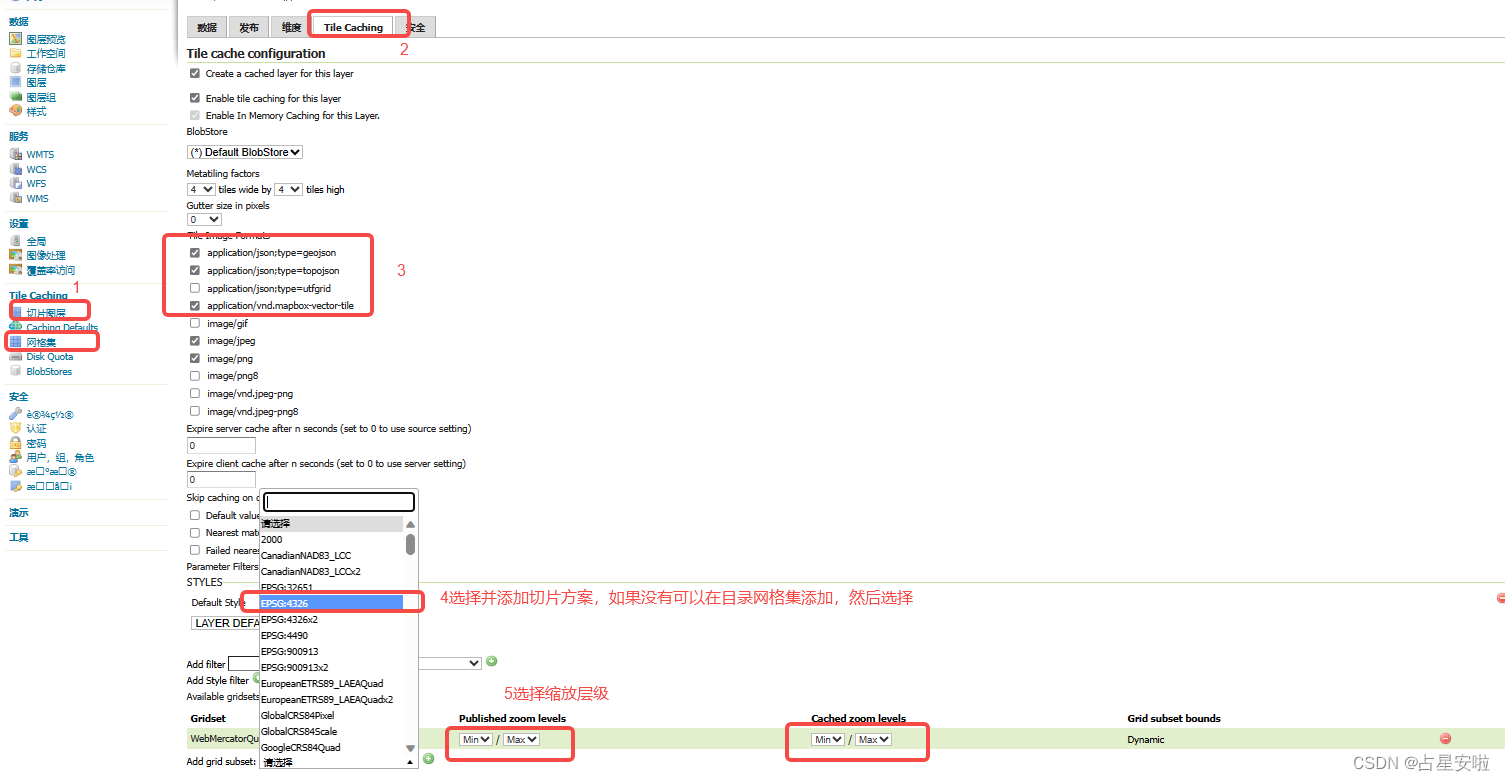Open the 演示 link

19,513
